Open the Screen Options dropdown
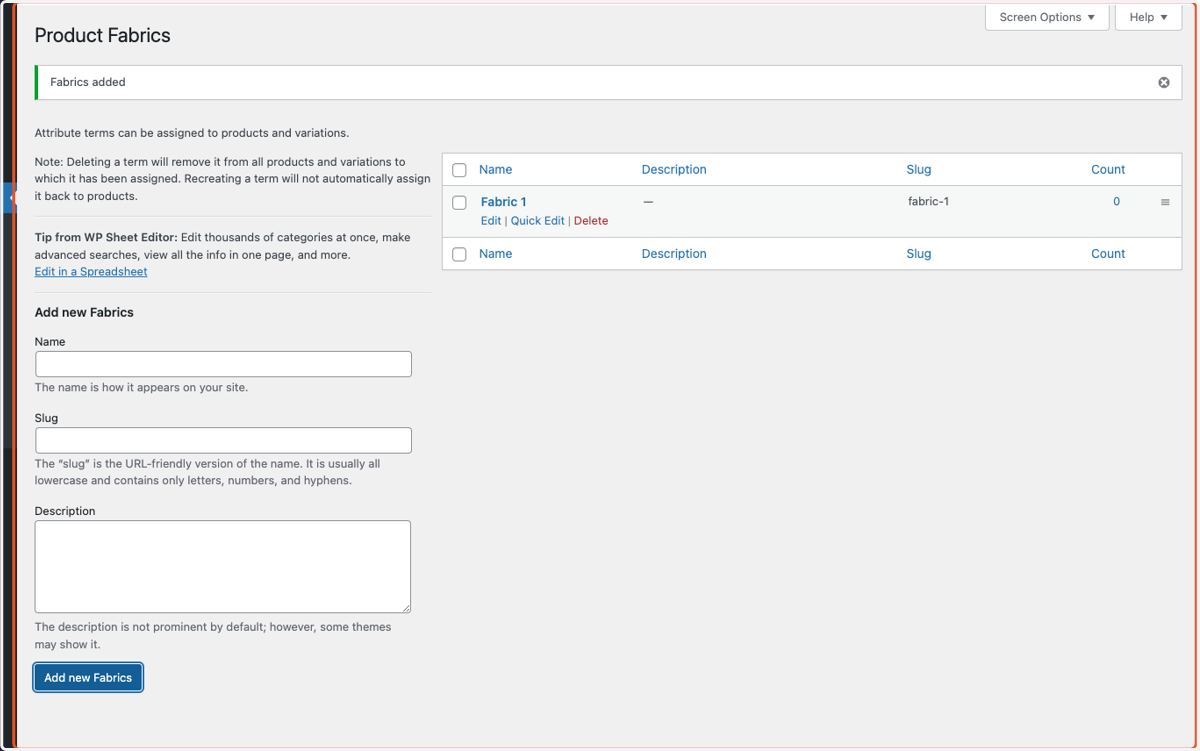This screenshot has width=1200, height=751. coord(1047,17)
